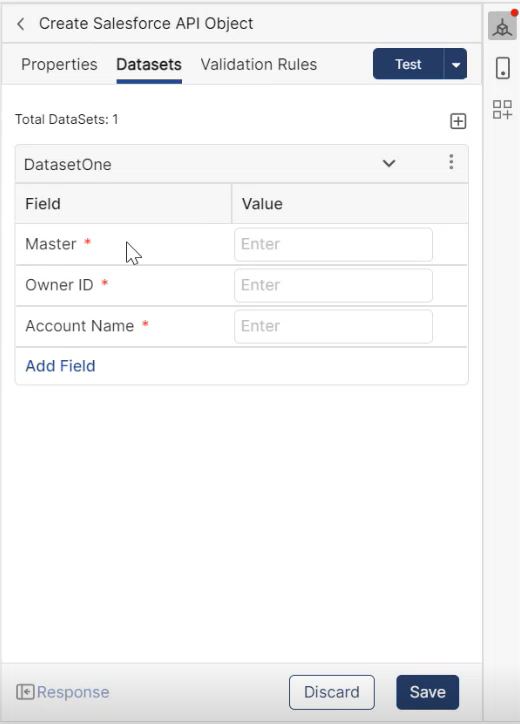Open the model cube icon in sidebar
Screen dimensions: 520x724
click(502, 27)
